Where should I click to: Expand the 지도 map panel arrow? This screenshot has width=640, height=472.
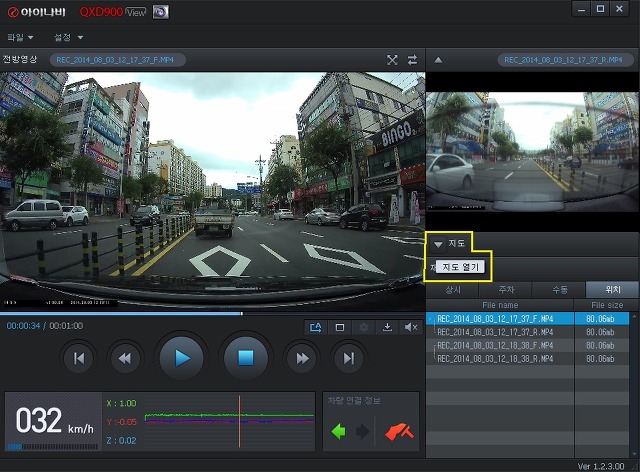click(x=438, y=244)
